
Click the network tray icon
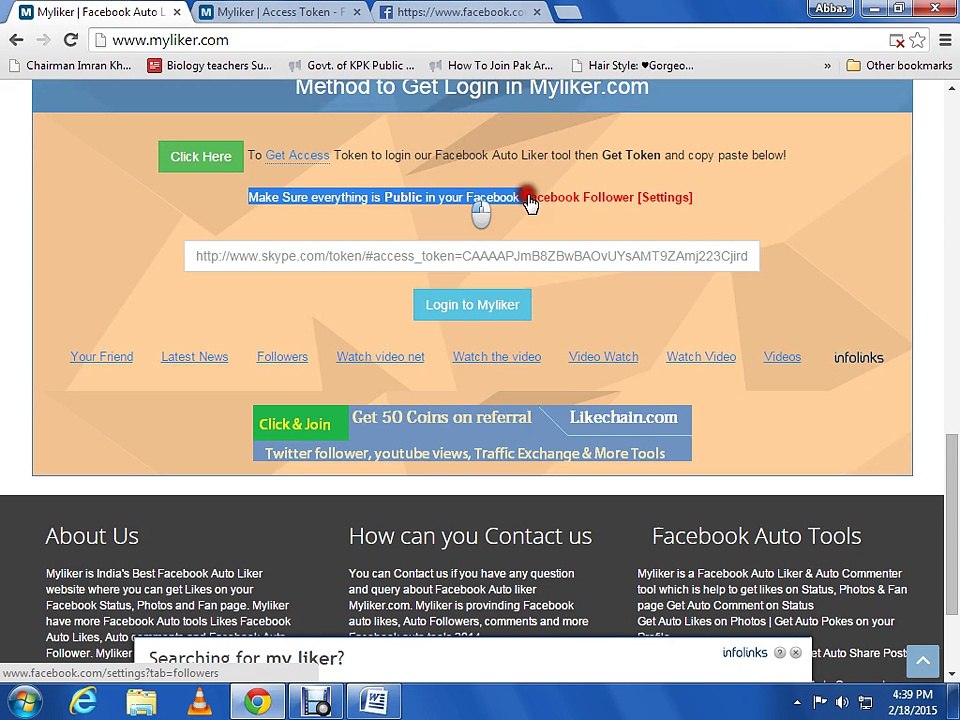coord(866,702)
